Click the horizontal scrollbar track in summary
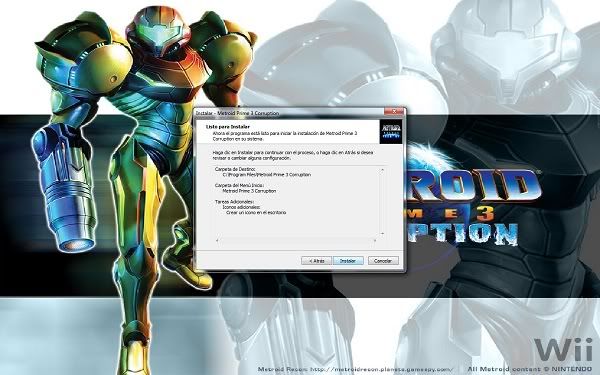Screen dimensions: 600x375 pos(296,240)
